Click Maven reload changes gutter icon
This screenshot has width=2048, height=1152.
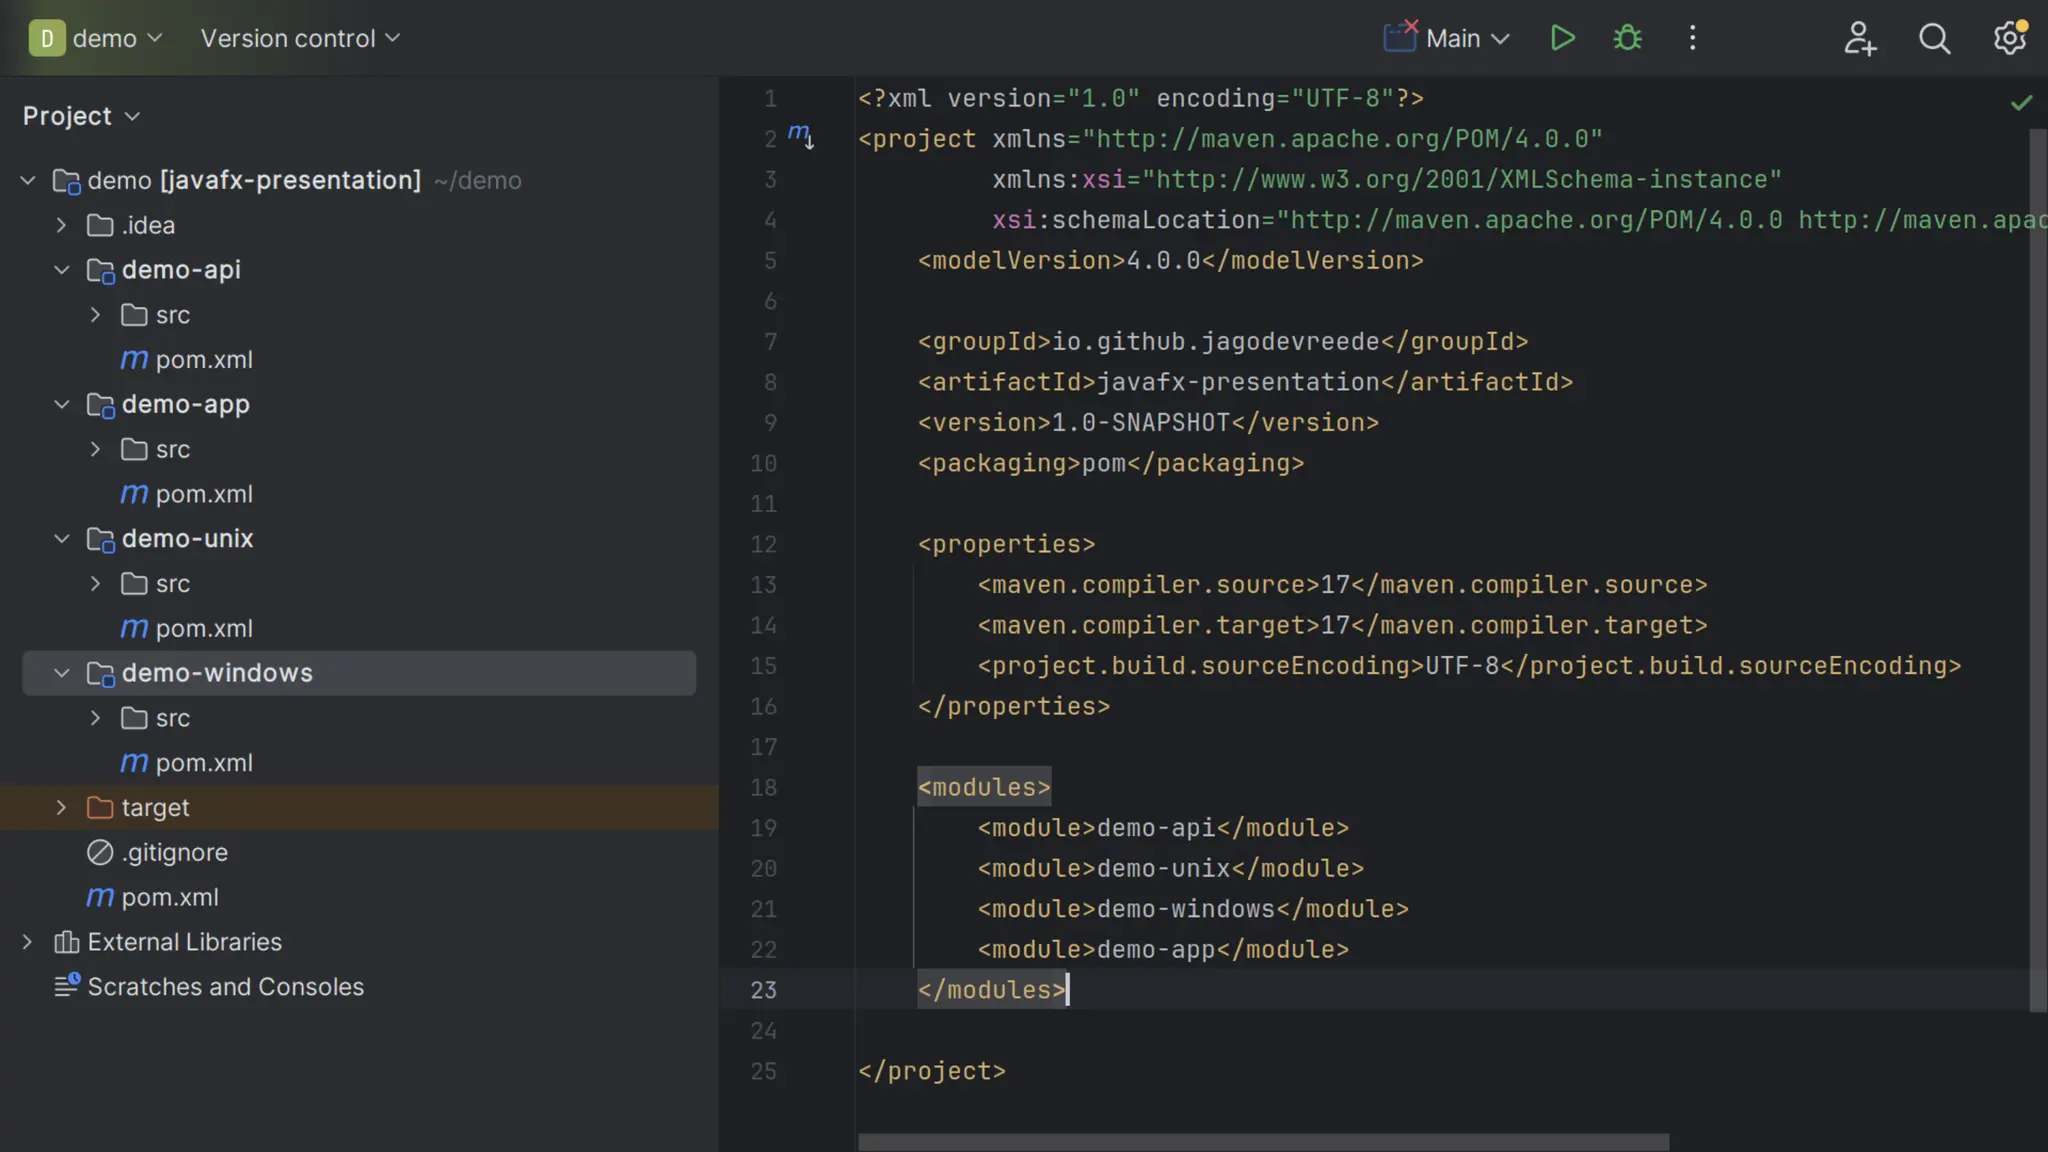800,135
